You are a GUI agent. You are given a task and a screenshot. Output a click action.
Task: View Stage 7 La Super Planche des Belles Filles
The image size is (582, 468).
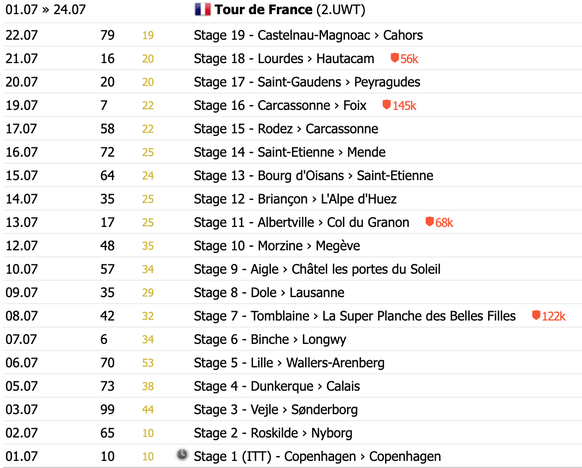click(354, 316)
